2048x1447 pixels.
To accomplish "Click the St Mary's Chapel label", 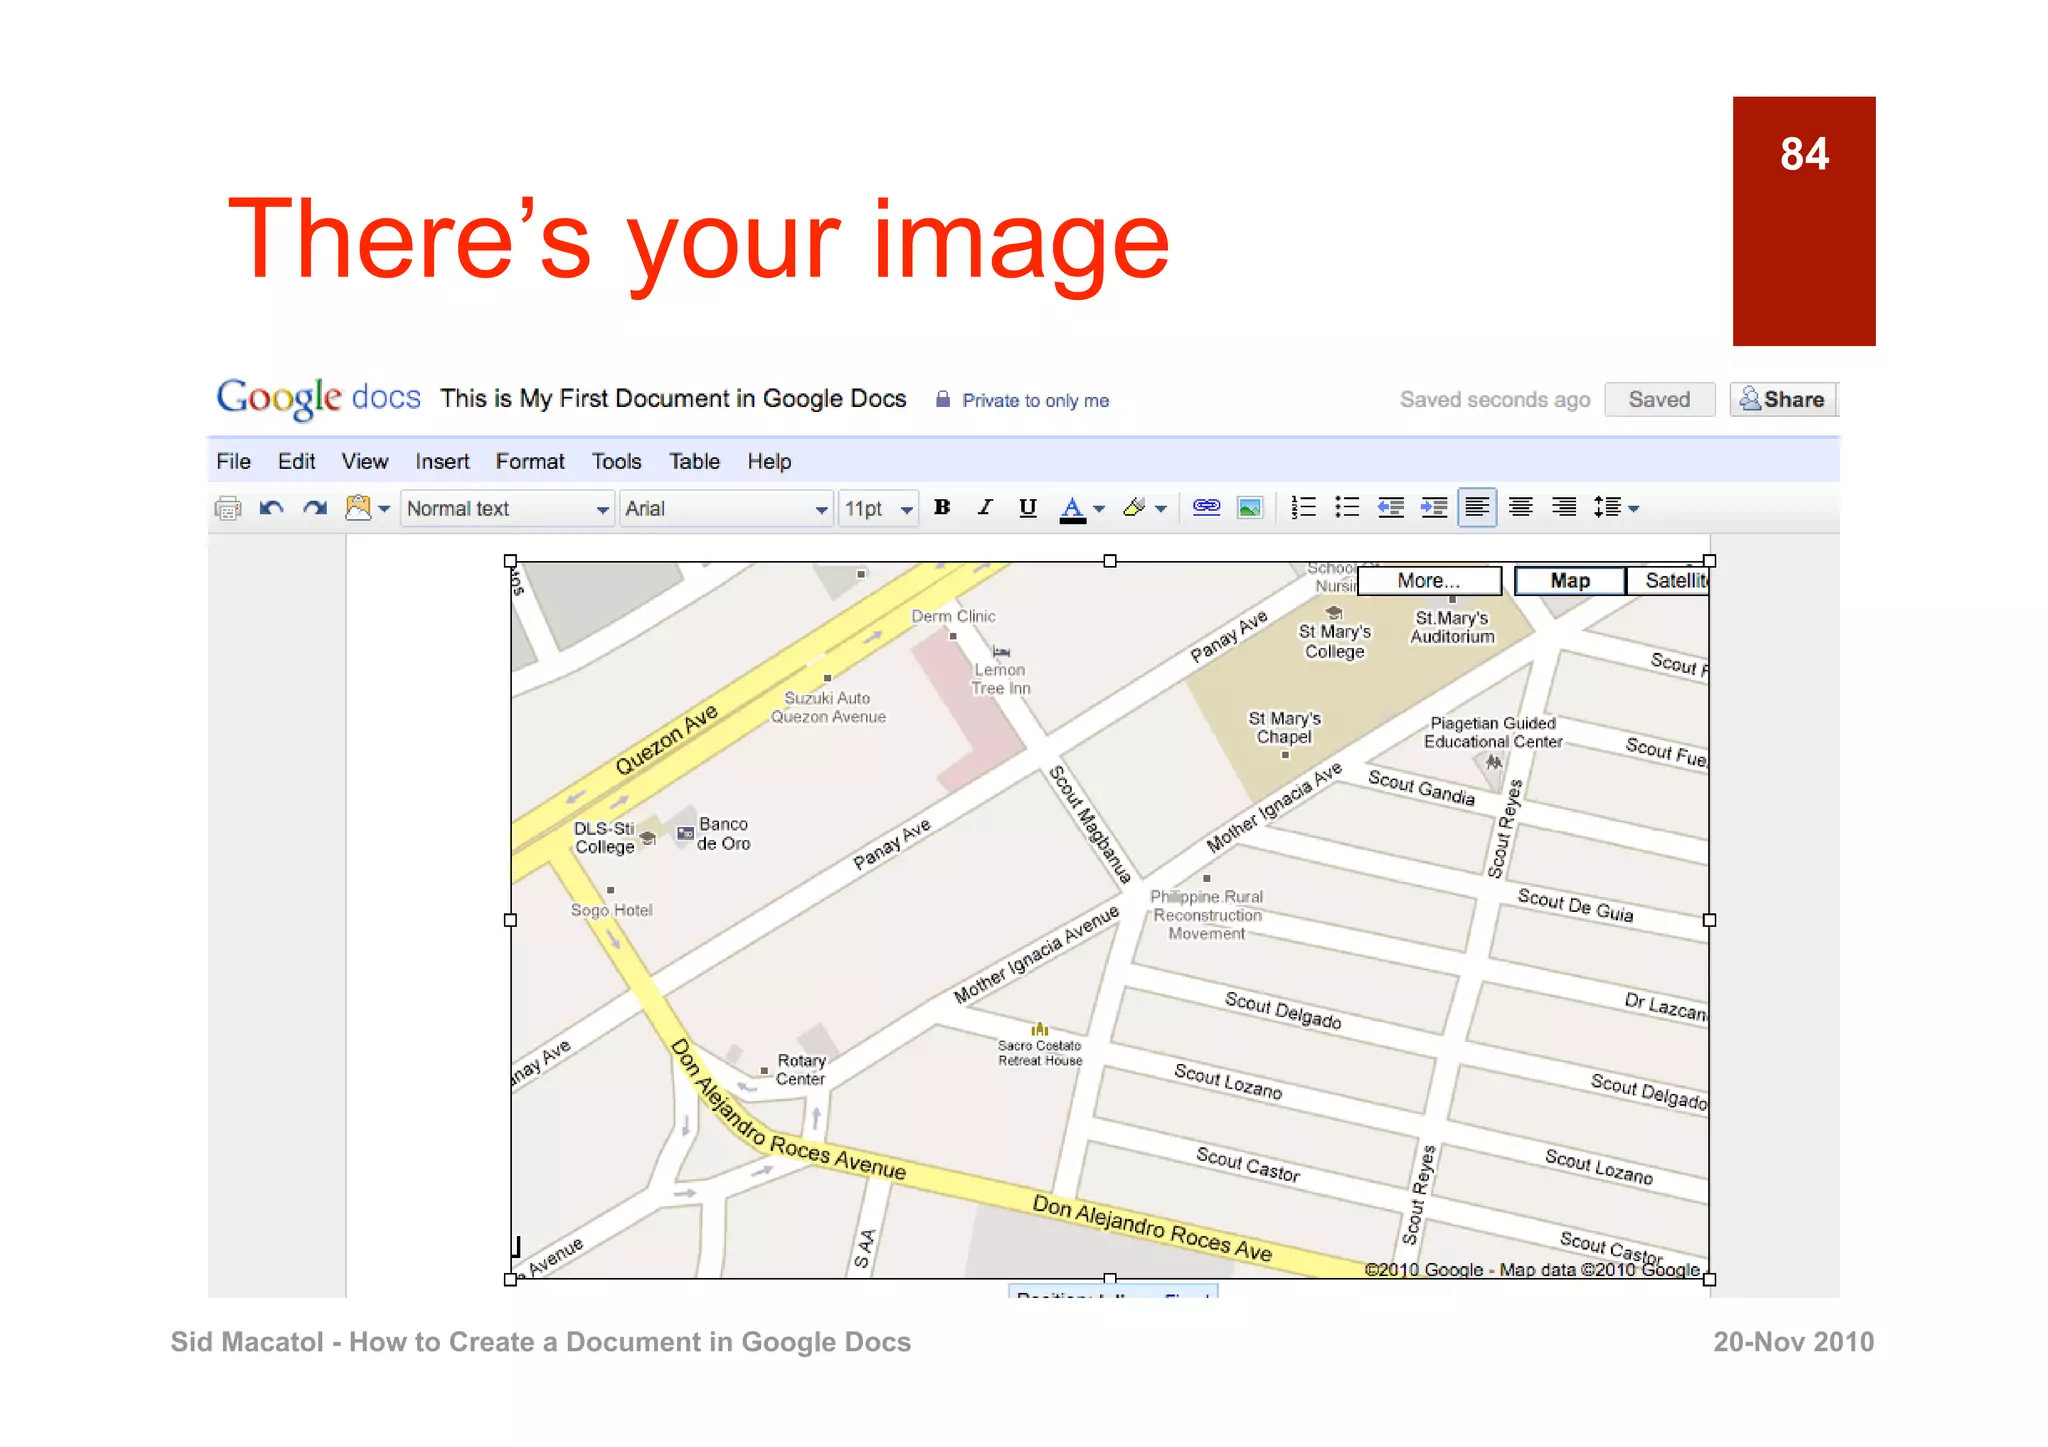I will 1284,728.
